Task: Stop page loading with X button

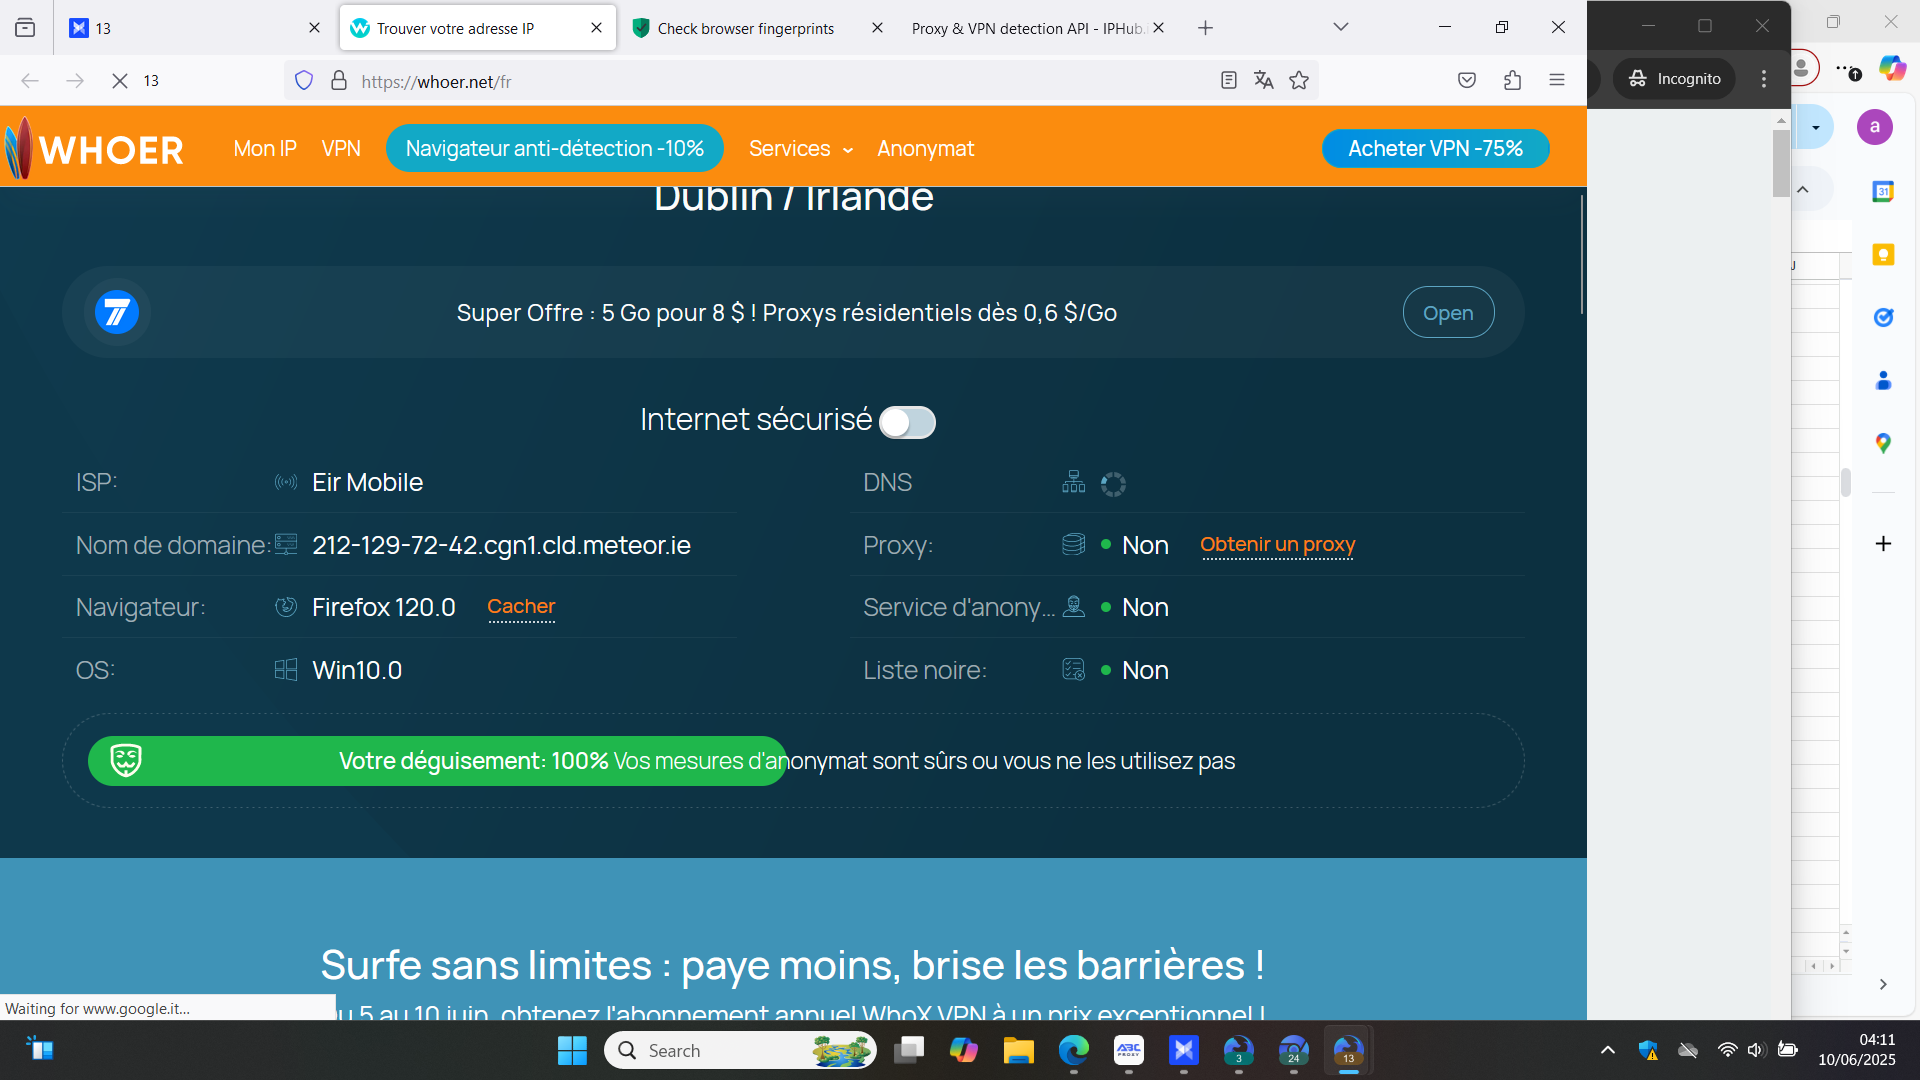Action: tap(119, 81)
